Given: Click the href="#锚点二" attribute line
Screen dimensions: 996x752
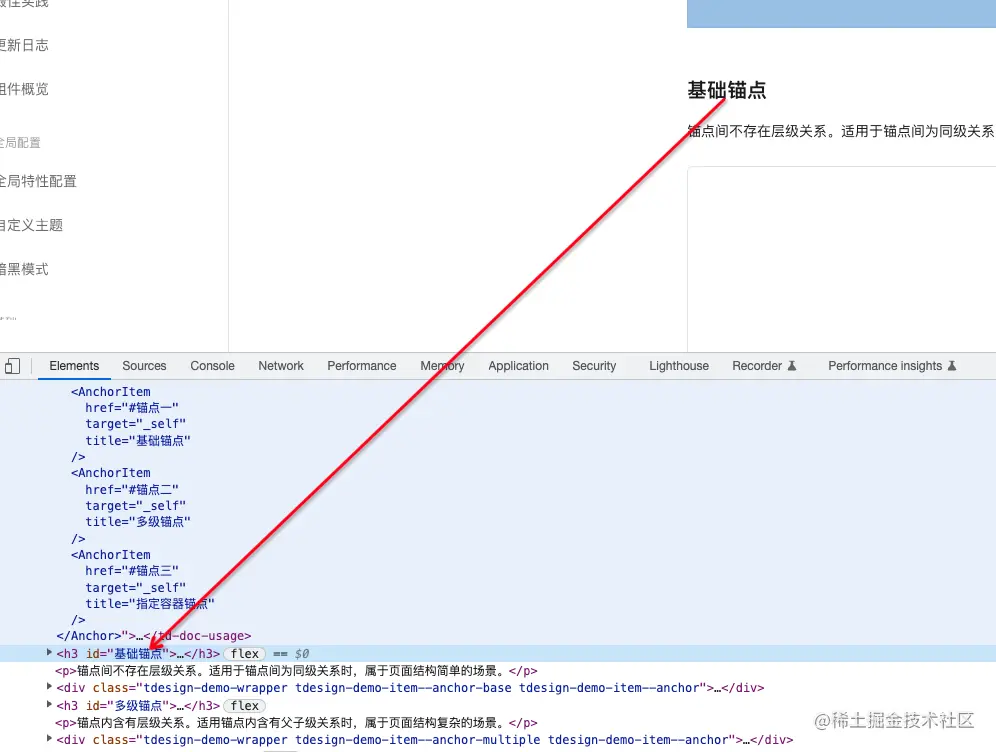Looking at the screenshot, I should coord(132,489).
